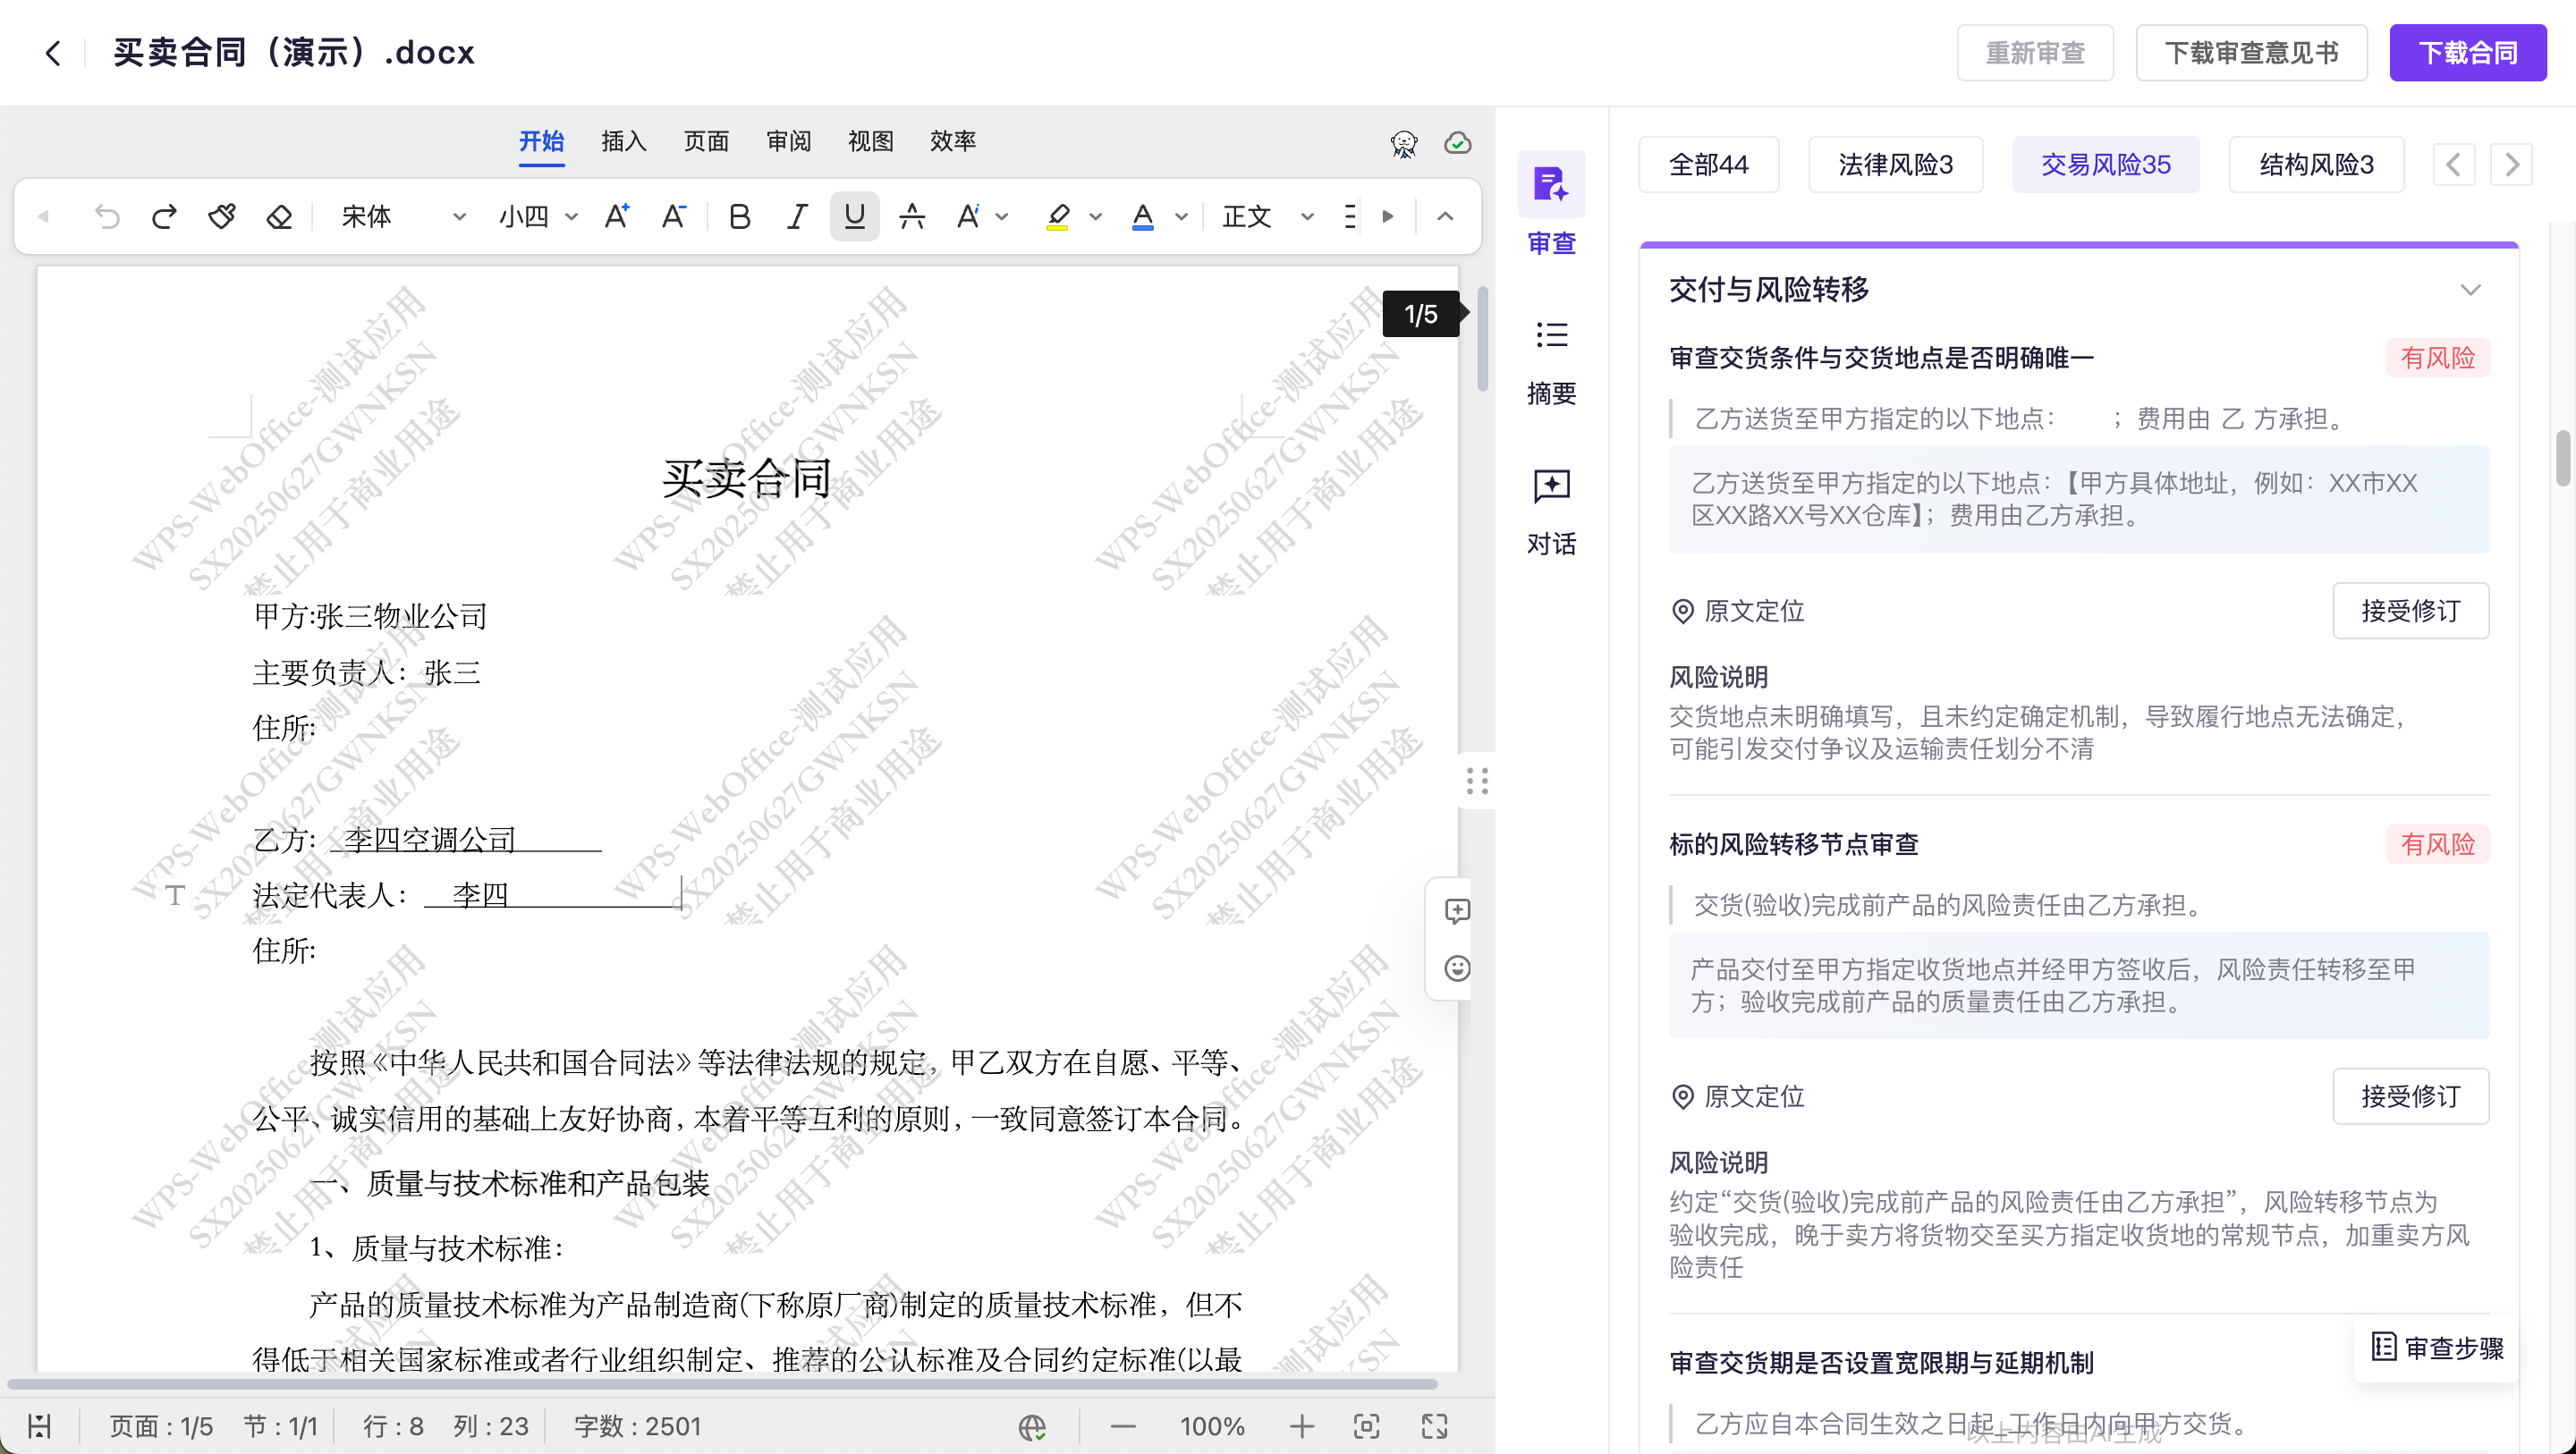2576x1454 pixels.
Task: Toggle bold formatting
Action: coord(739,216)
